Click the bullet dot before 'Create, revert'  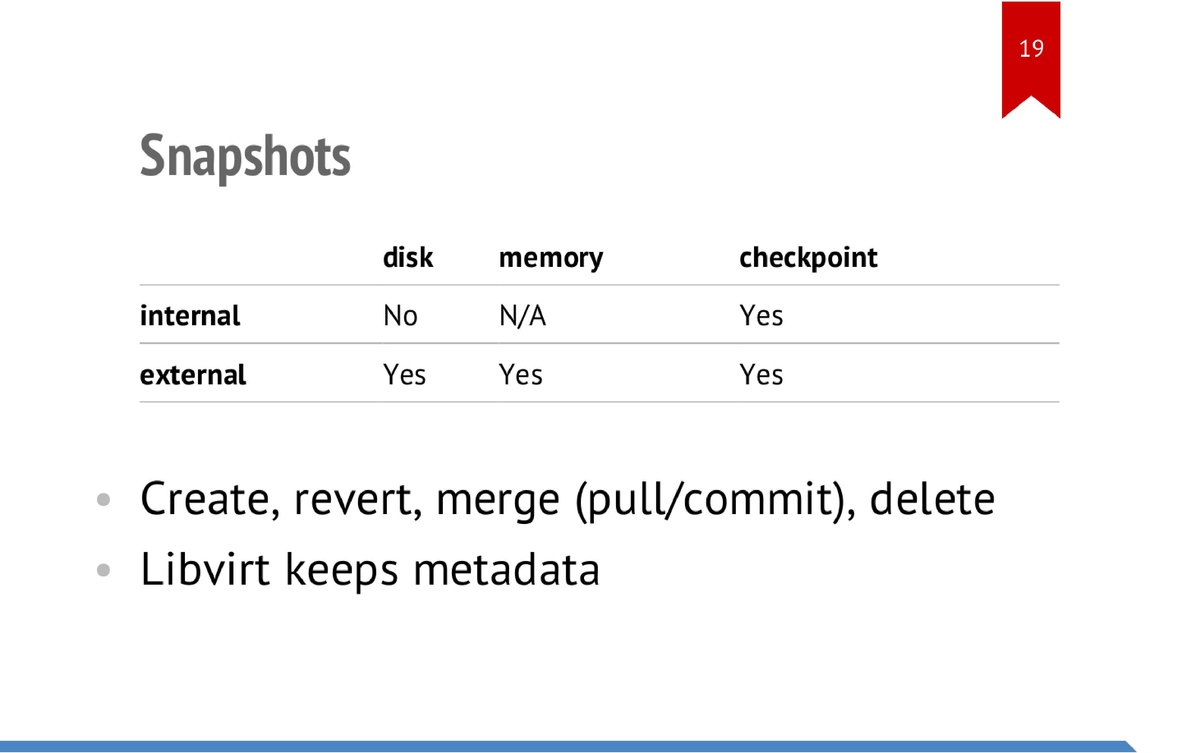103,500
